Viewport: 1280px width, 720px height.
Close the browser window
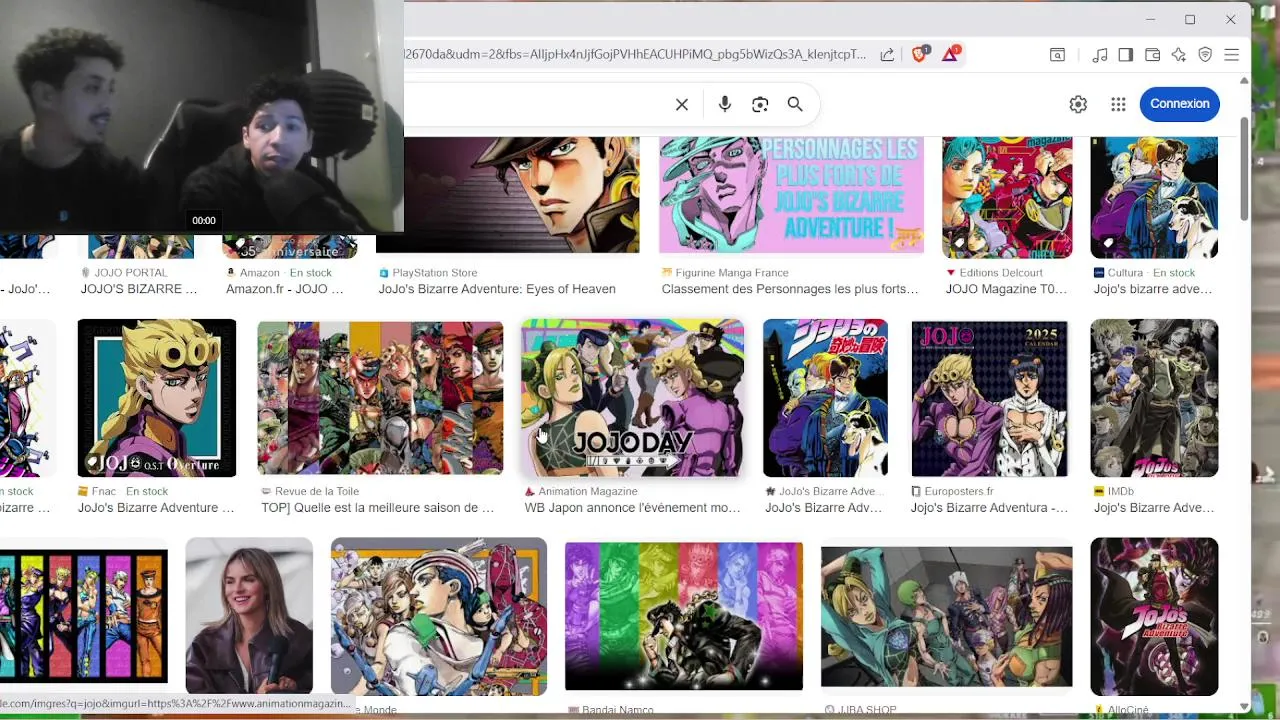coord(1231,19)
